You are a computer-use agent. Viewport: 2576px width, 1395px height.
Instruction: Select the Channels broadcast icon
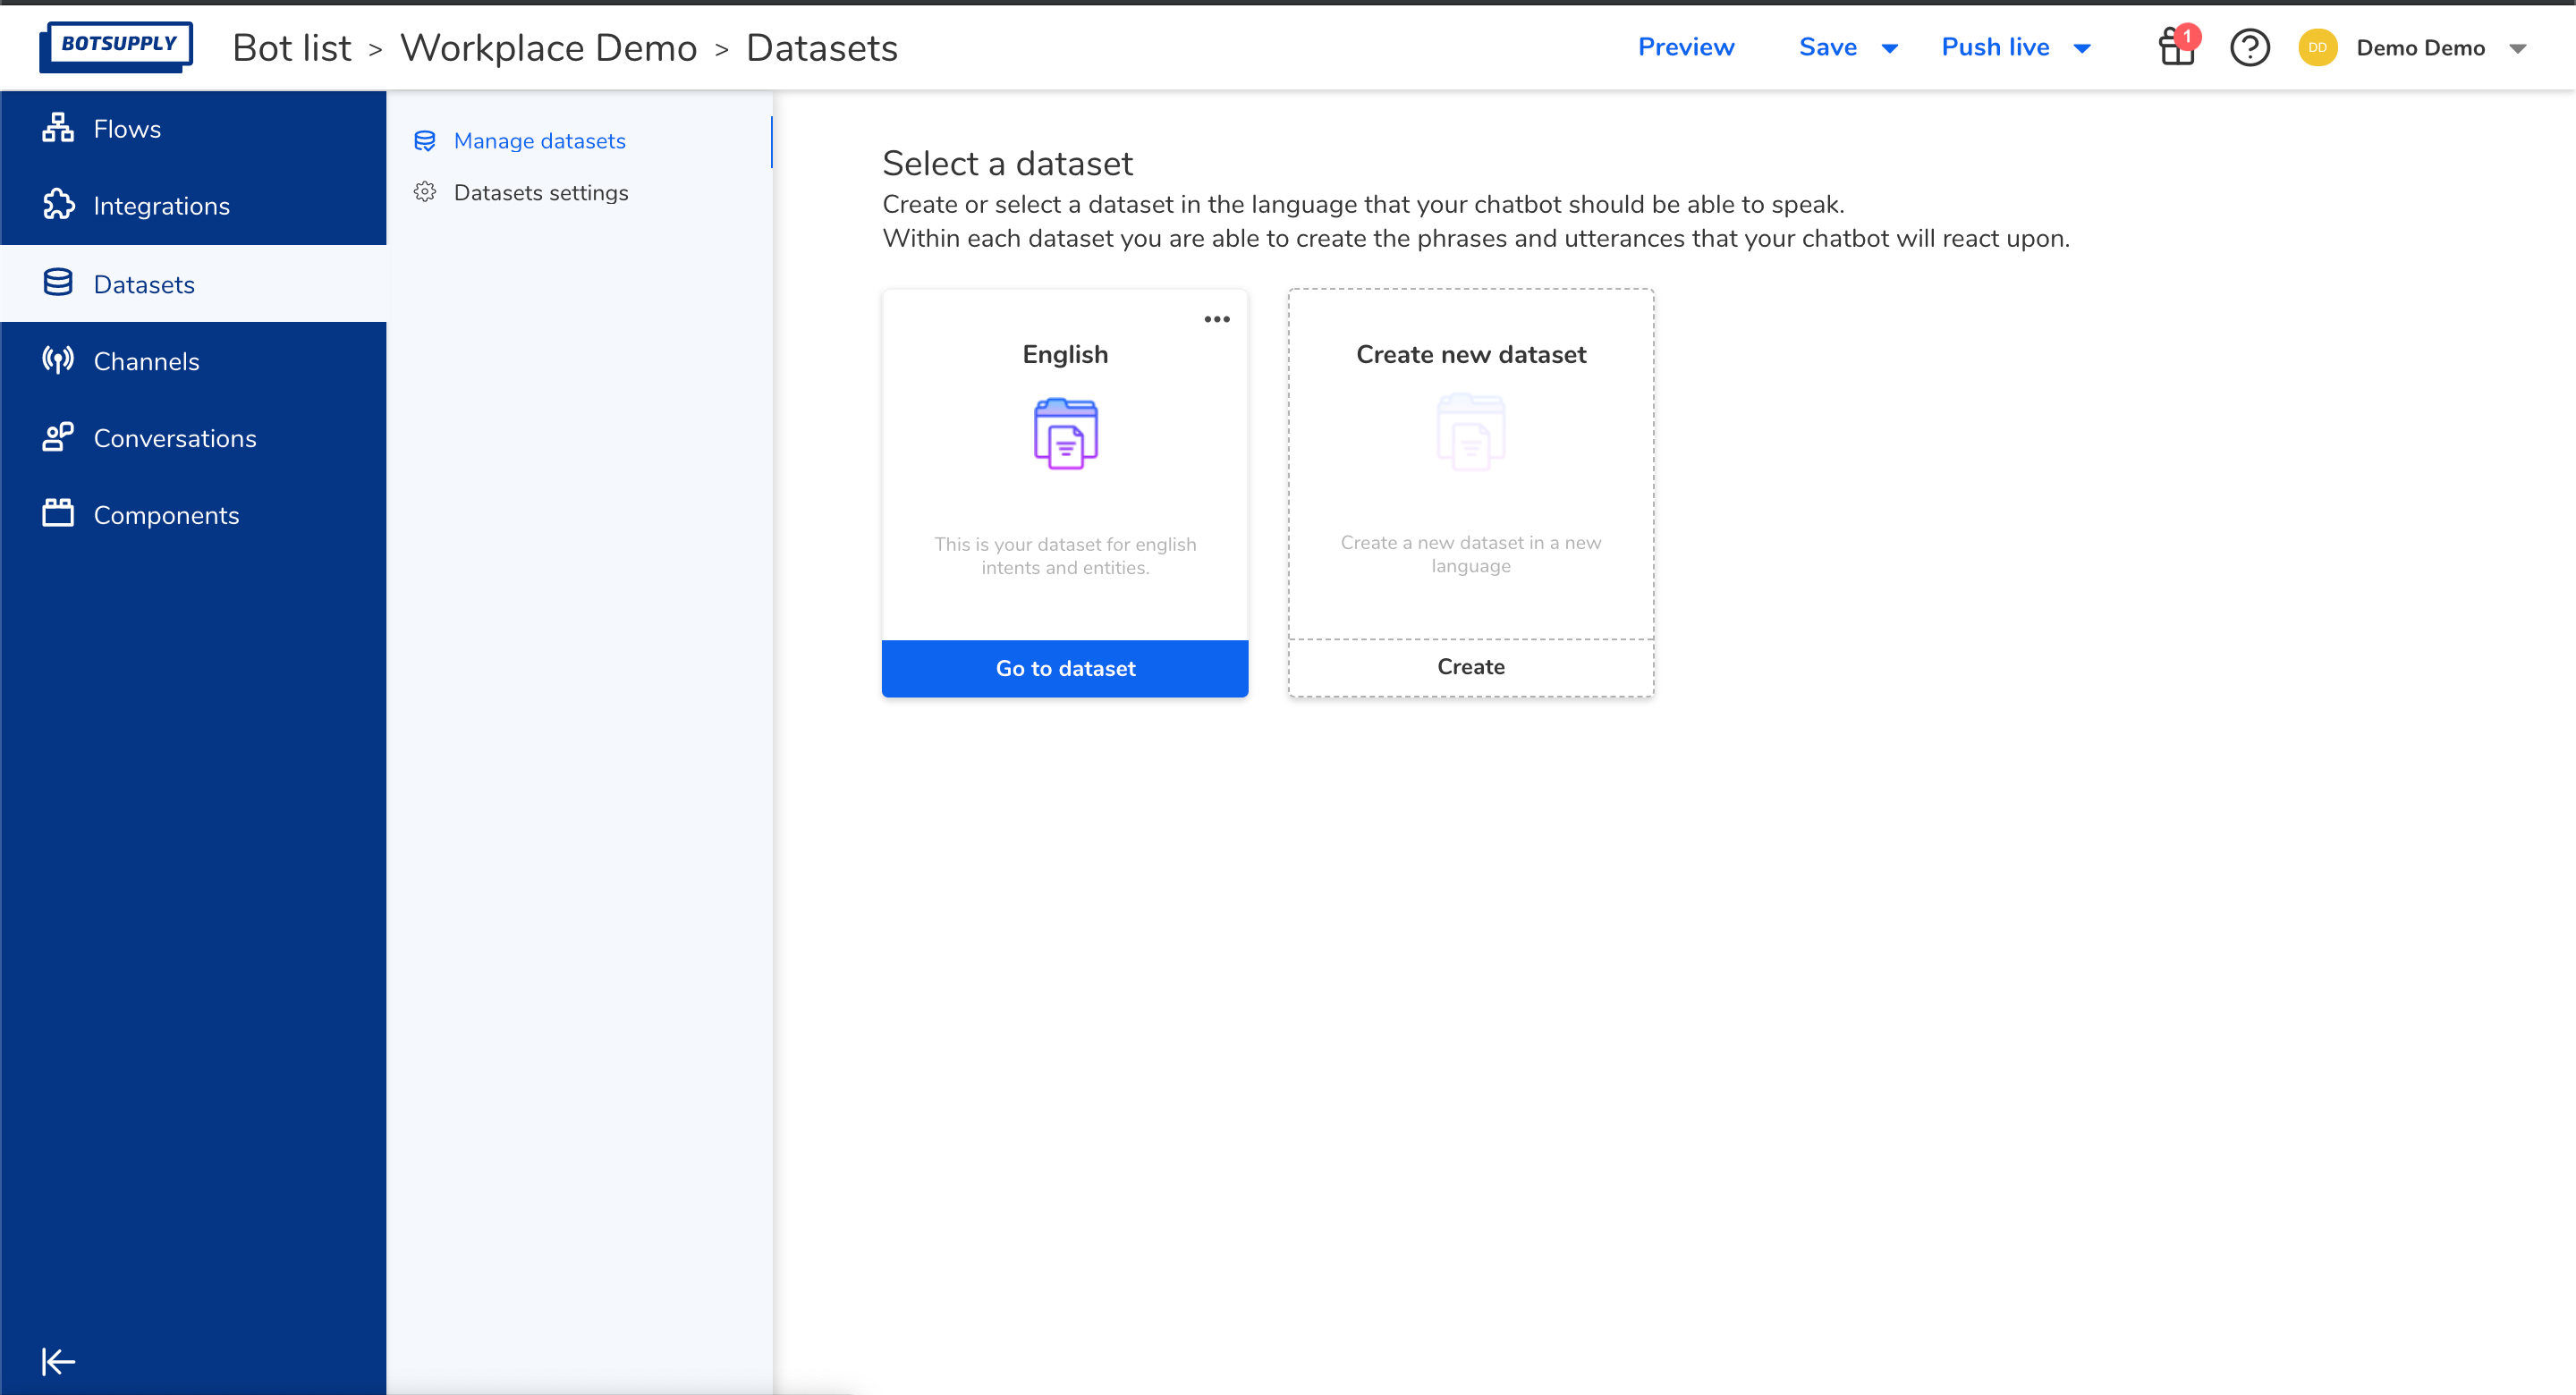[58, 360]
